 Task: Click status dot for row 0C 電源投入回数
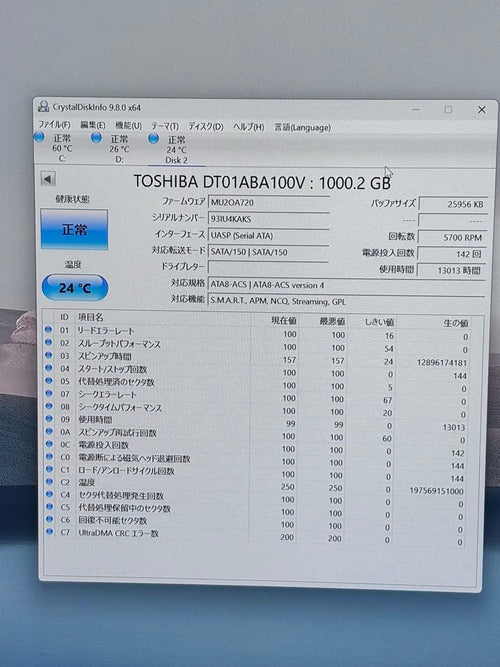pyautogui.click(x=49, y=444)
